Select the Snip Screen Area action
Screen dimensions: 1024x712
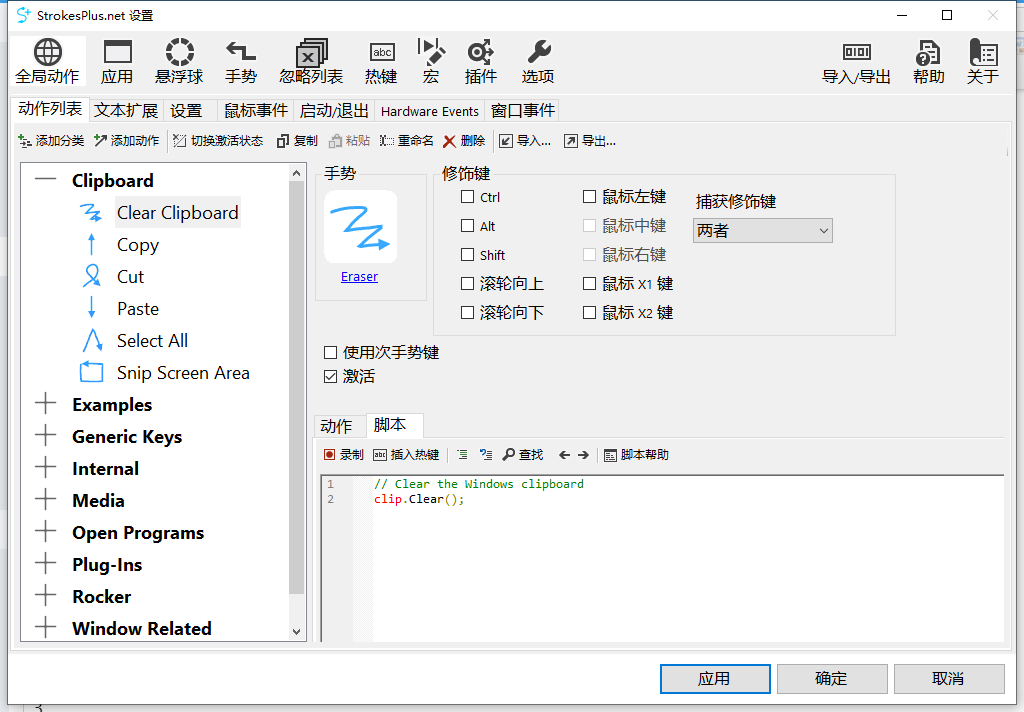pyautogui.click(x=183, y=372)
